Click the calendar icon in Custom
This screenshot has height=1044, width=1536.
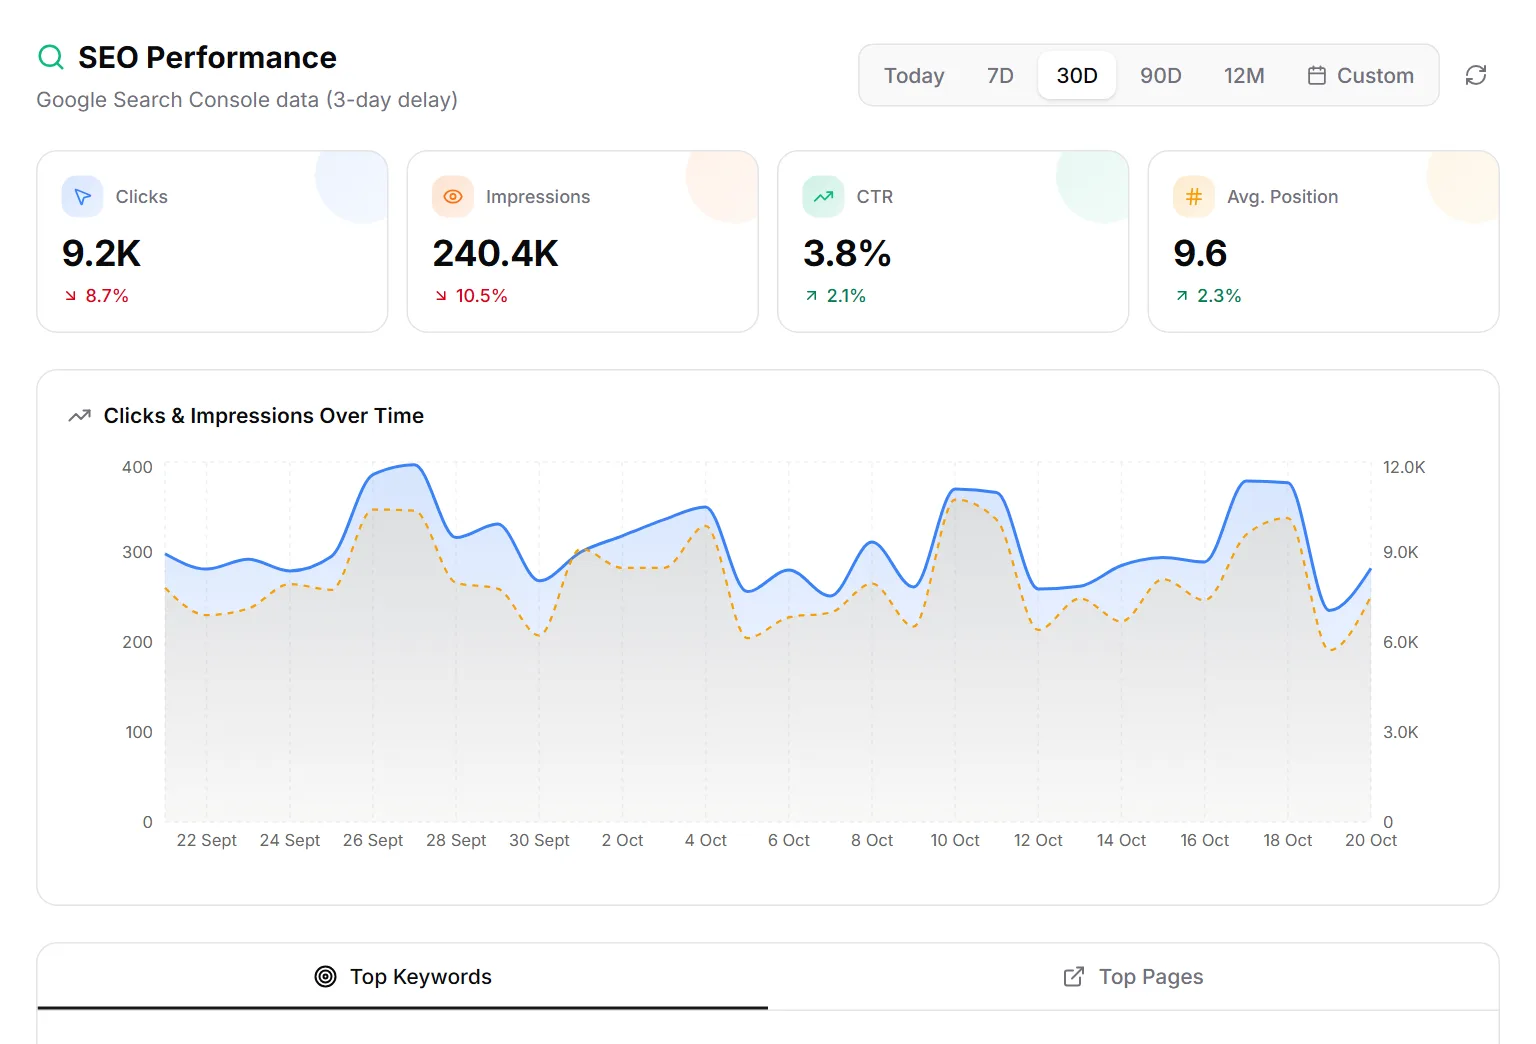pos(1317,75)
